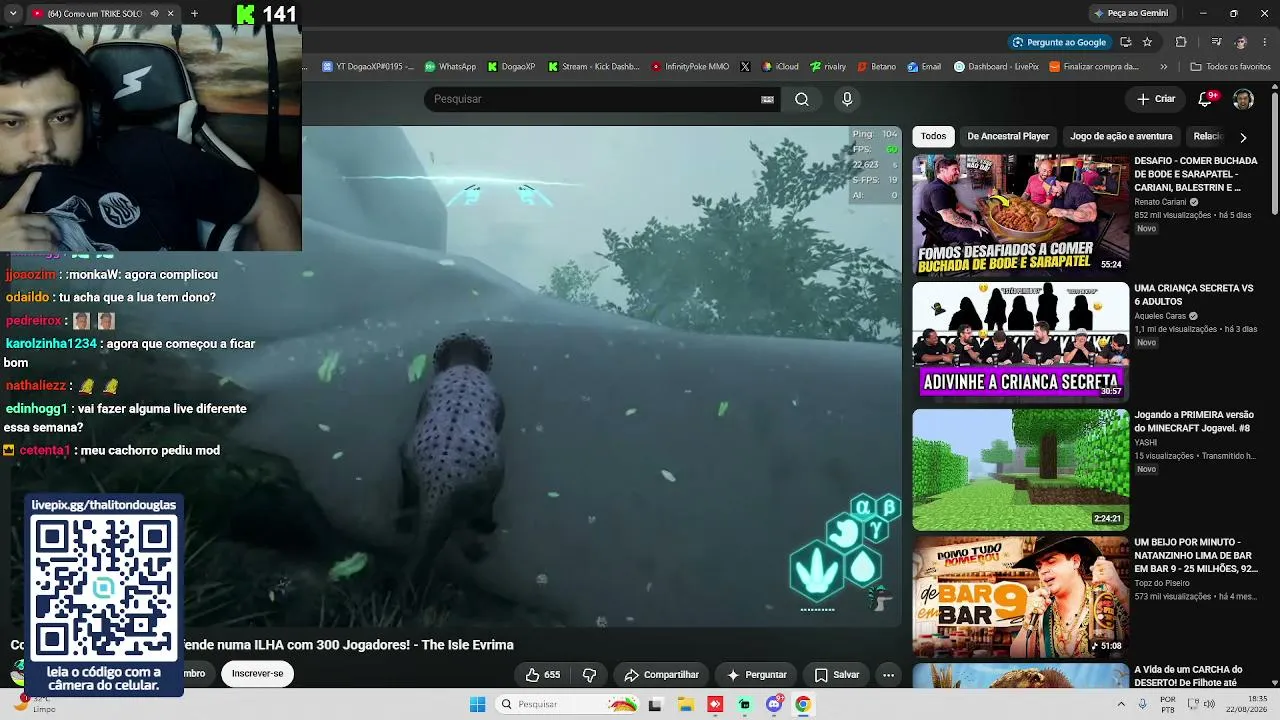Show more filter chips with the arrow
1280x720 pixels.
coord(1243,137)
